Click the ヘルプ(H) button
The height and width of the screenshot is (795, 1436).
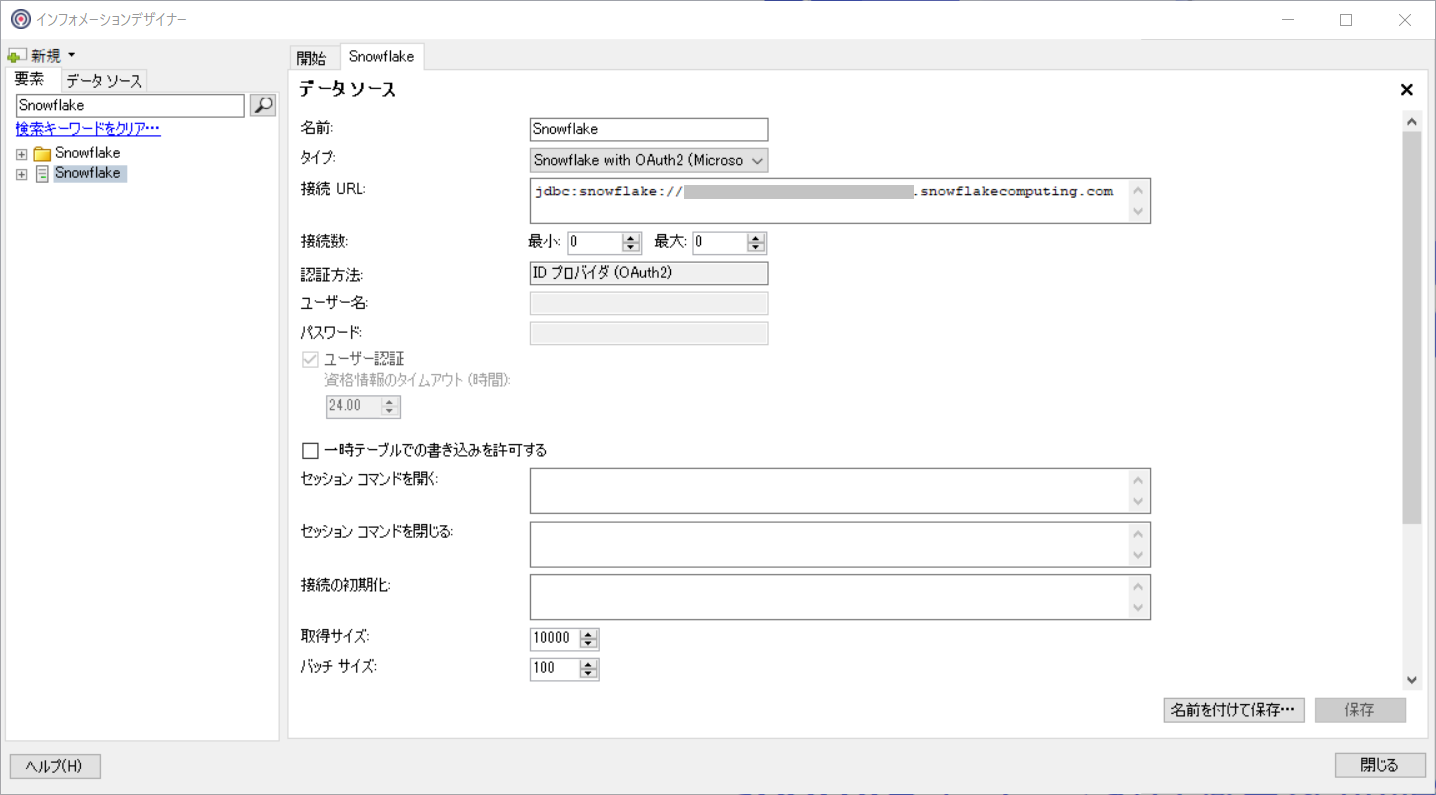point(55,766)
